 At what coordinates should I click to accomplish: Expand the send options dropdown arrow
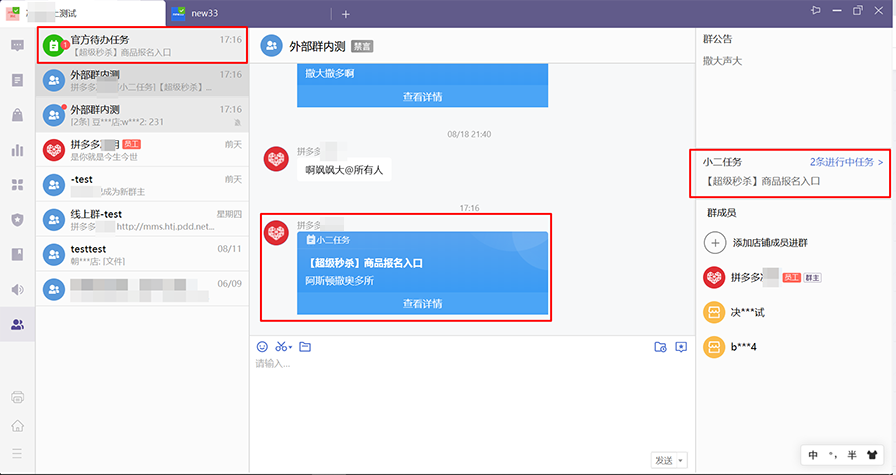coord(681,460)
